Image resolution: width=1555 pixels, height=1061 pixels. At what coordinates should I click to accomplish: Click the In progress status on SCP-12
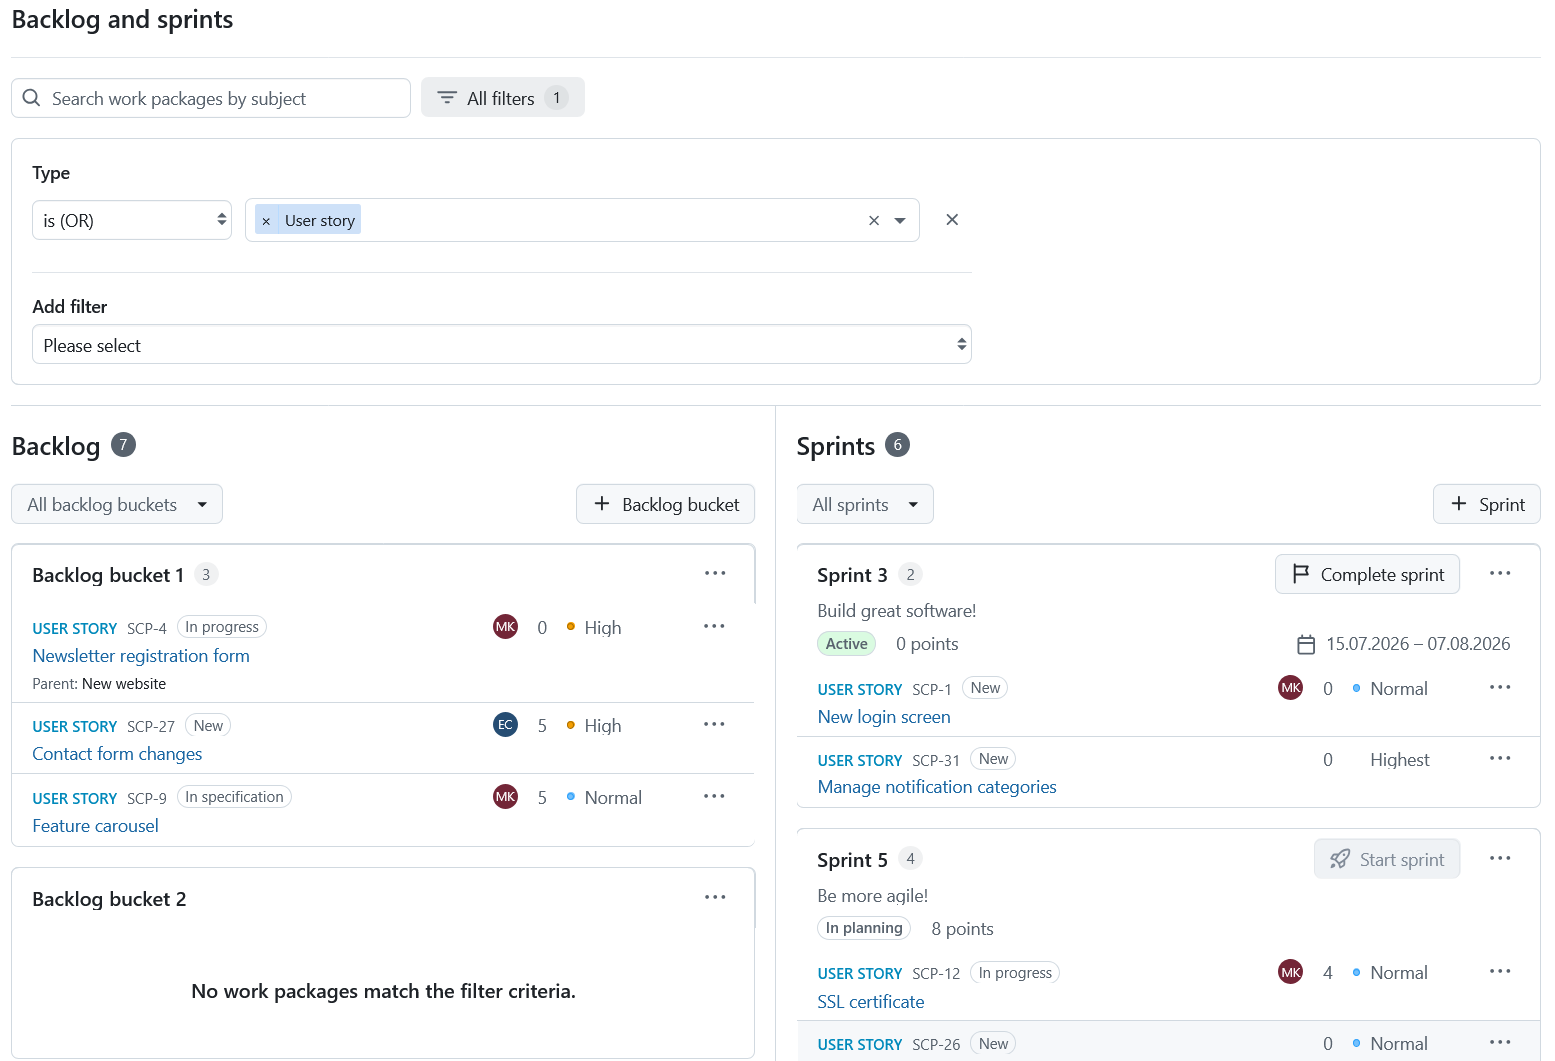pyautogui.click(x=1015, y=973)
